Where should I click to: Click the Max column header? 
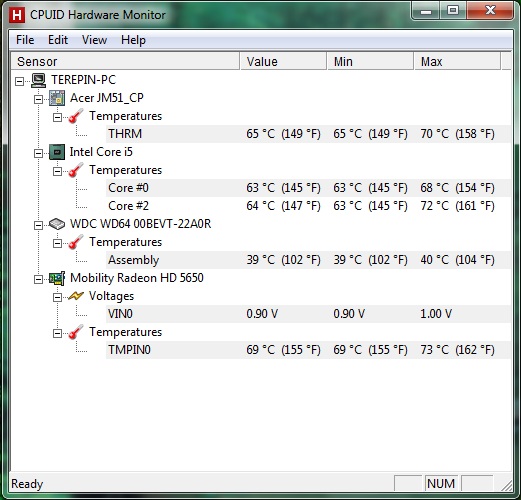pos(457,62)
